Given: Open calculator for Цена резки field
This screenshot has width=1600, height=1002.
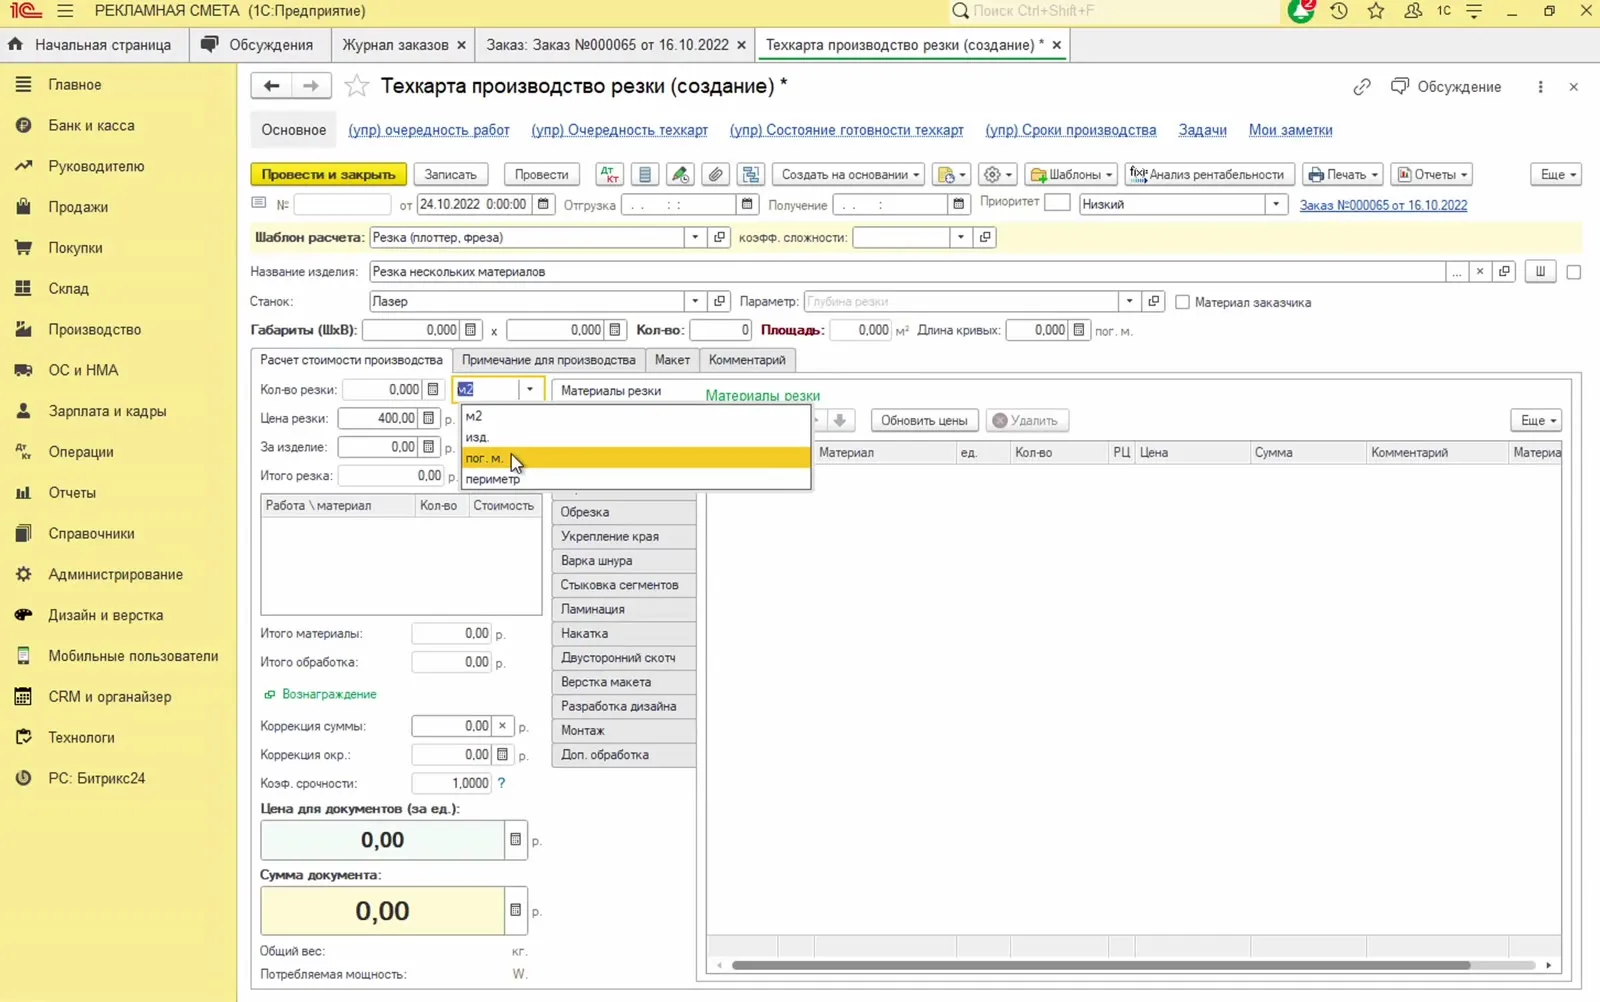Looking at the screenshot, I should point(429,418).
